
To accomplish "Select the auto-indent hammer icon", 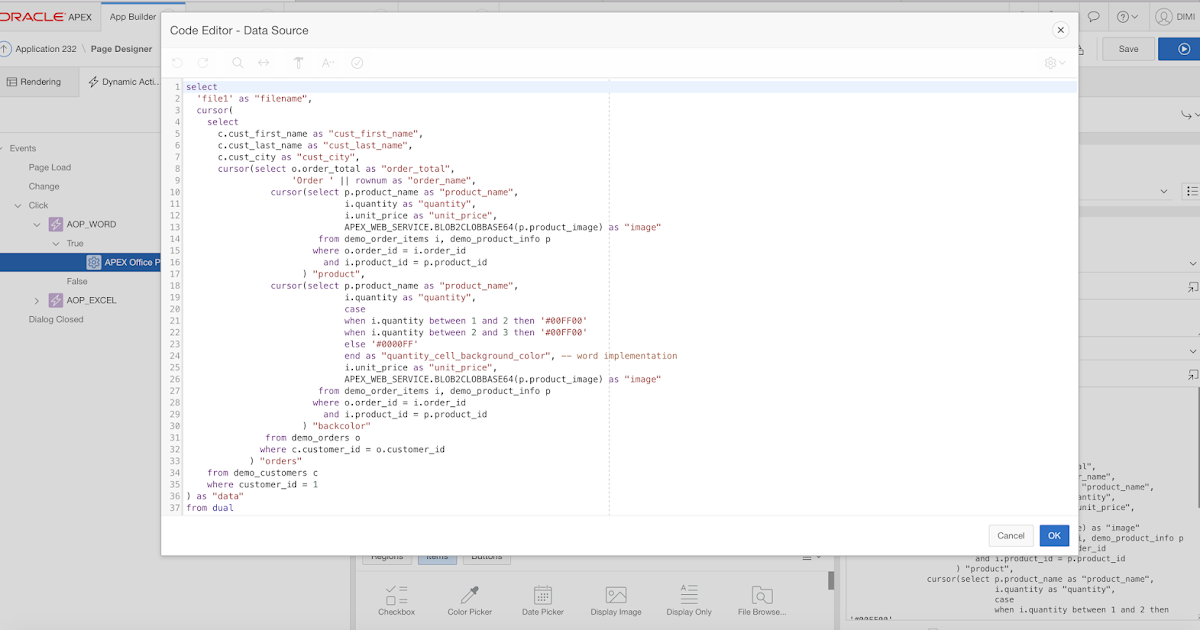I will (298, 62).
